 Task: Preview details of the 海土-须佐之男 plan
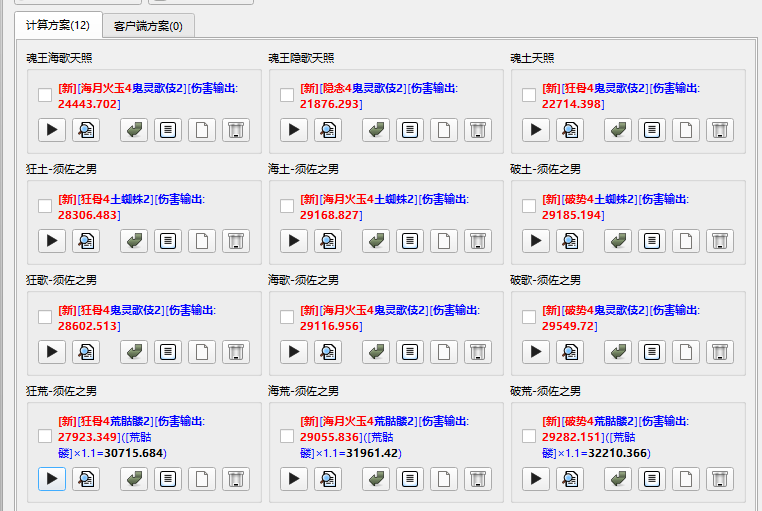(328, 241)
